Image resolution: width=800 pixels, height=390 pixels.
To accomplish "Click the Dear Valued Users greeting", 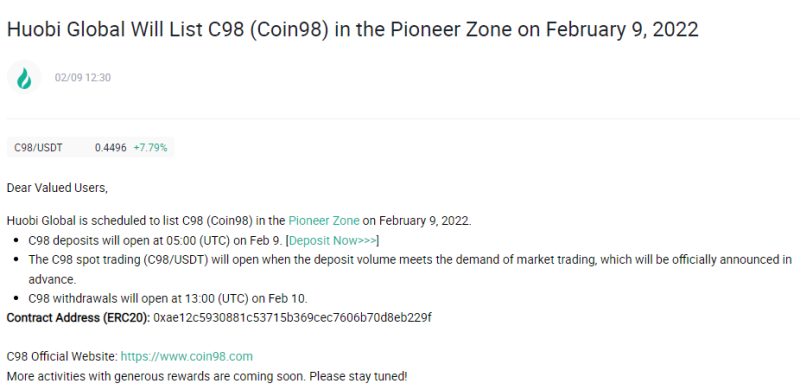I will pyautogui.click(x=57, y=188).
